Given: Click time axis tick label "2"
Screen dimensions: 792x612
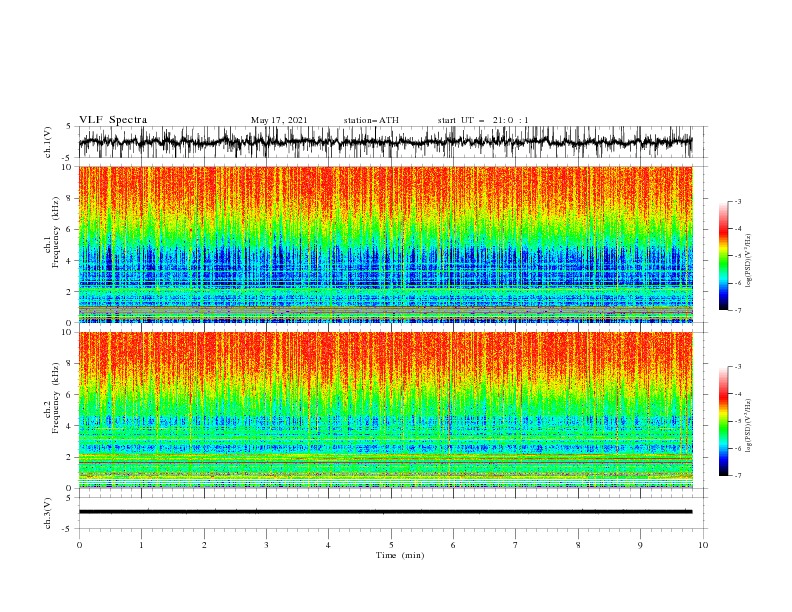Looking at the screenshot, I should coord(204,545).
